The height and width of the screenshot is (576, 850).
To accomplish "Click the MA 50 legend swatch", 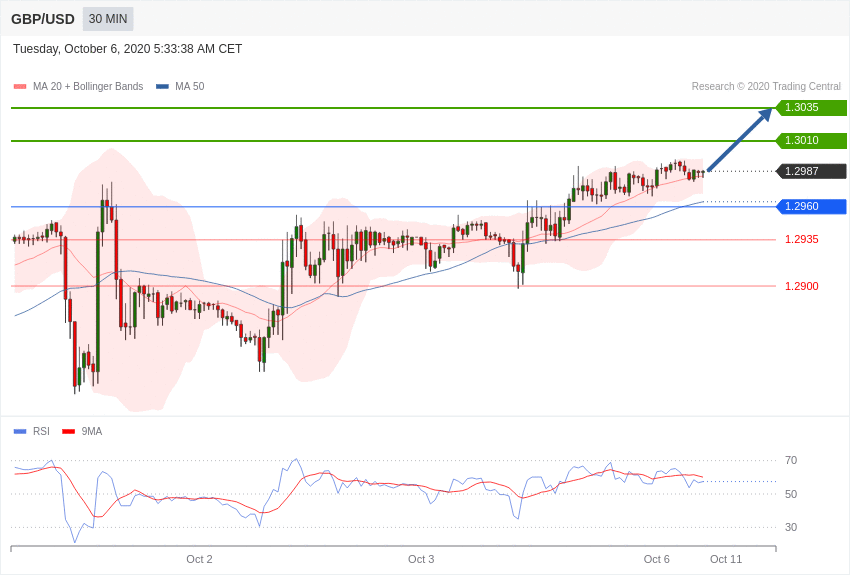I will pos(162,86).
